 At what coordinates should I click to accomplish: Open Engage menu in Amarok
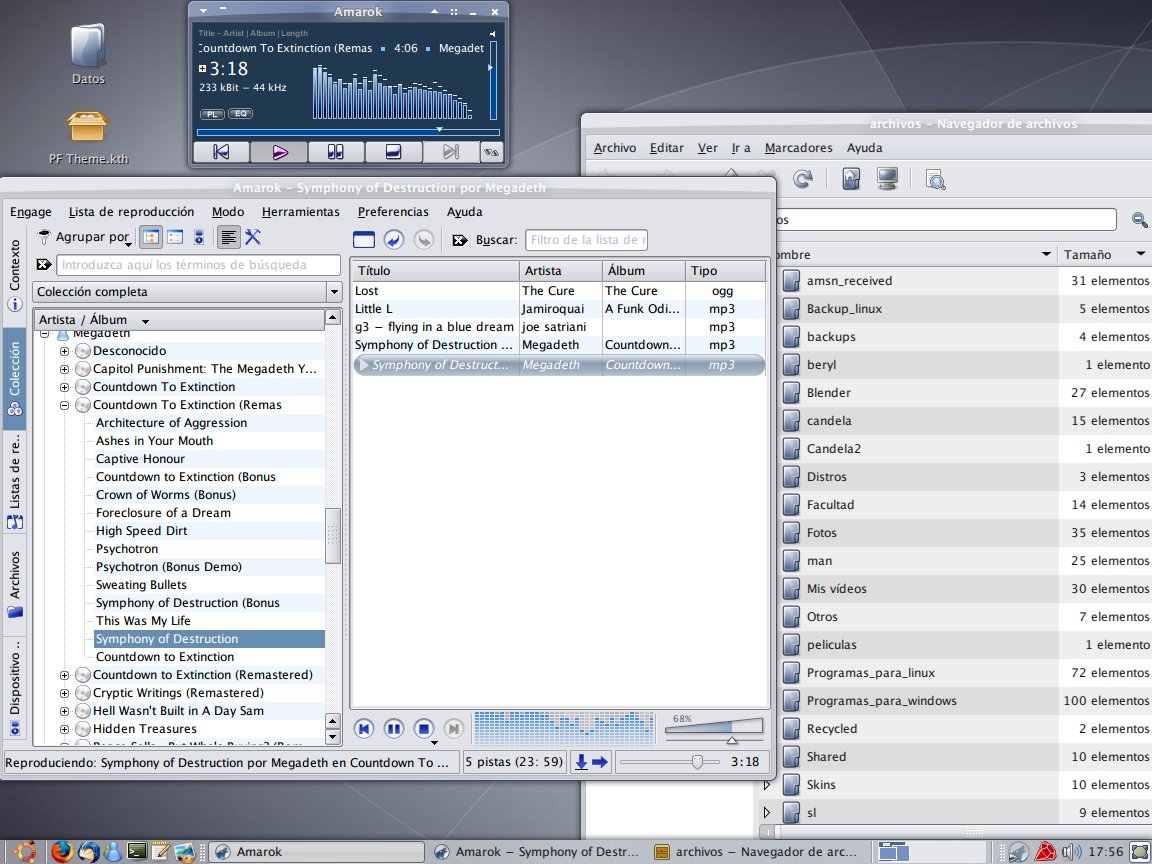(x=31, y=212)
